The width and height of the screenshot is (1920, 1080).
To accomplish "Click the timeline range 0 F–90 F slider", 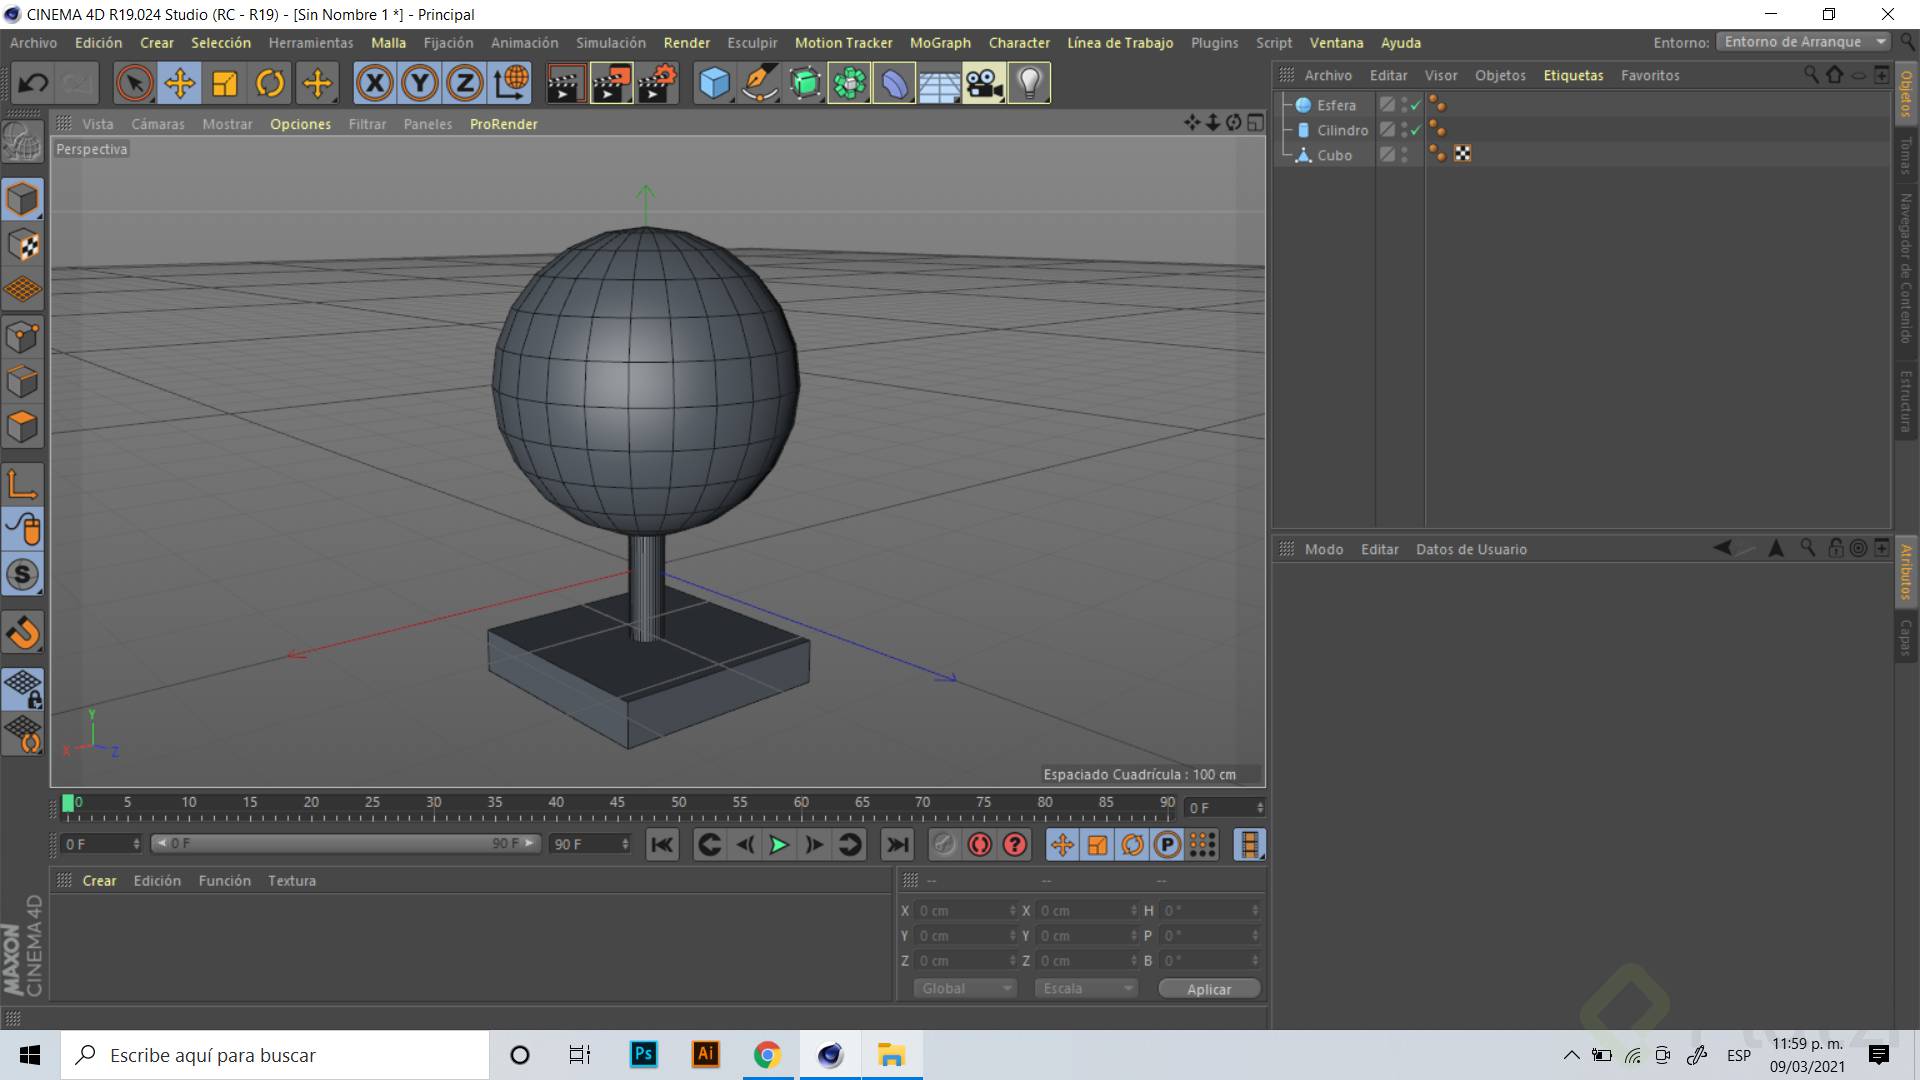I will (346, 844).
